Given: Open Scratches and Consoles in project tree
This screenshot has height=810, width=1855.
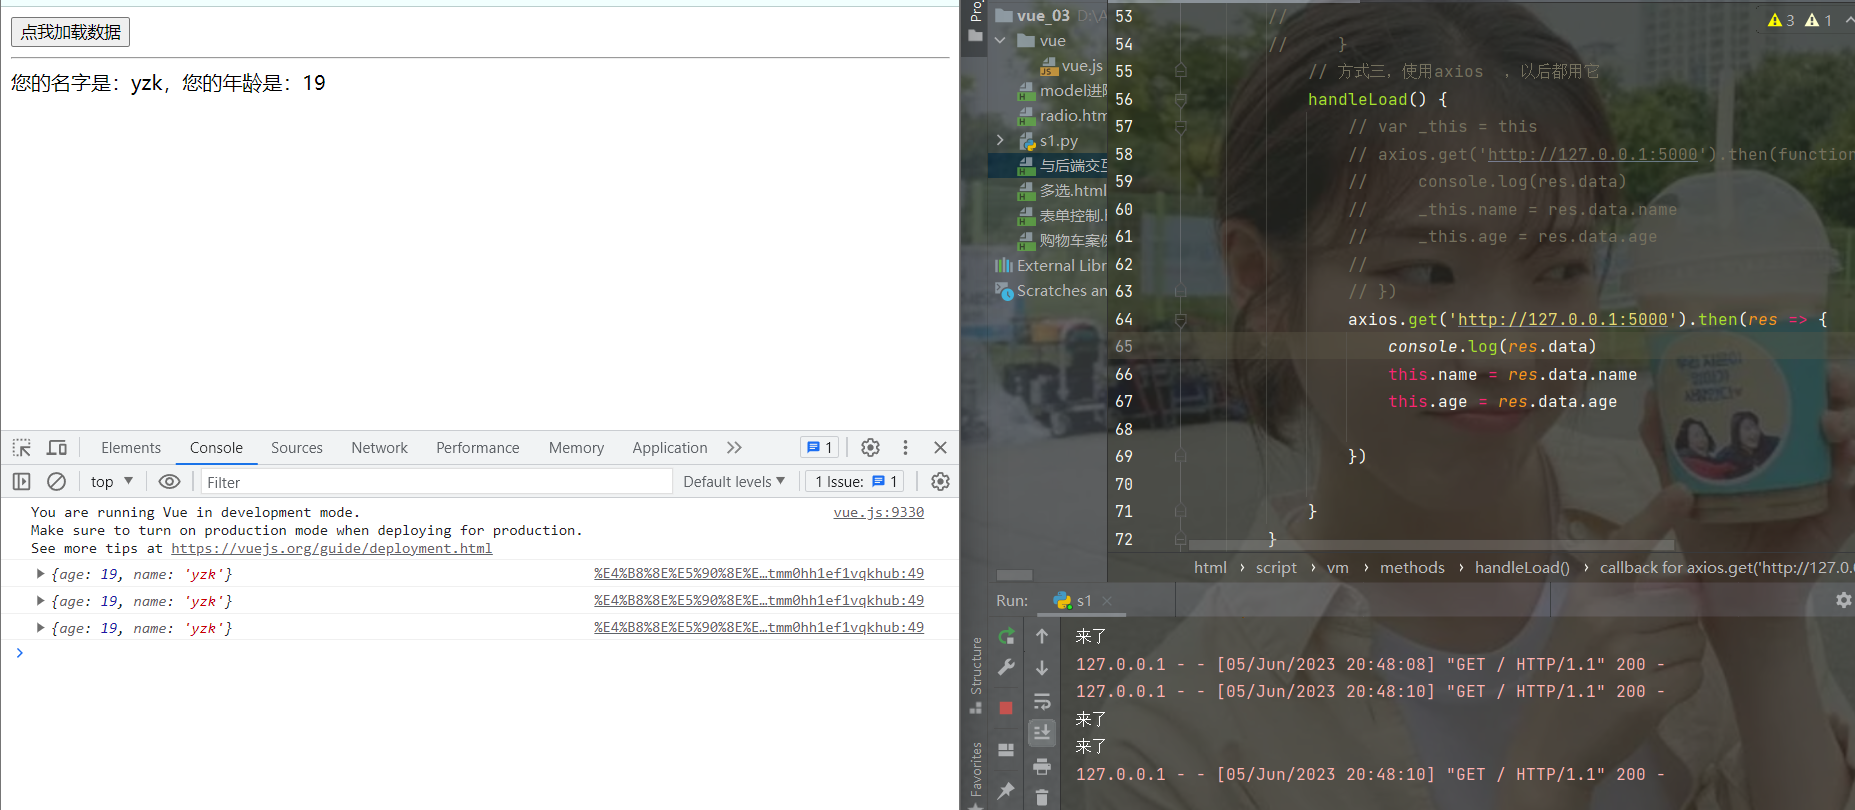Looking at the screenshot, I should (x=1050, y=291).
